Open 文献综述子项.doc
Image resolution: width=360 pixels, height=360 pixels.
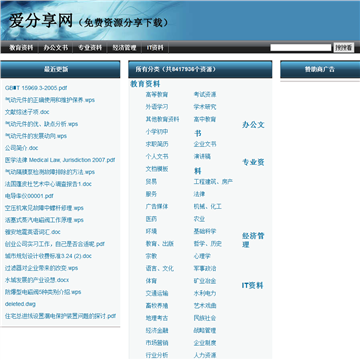pos(27,112)
